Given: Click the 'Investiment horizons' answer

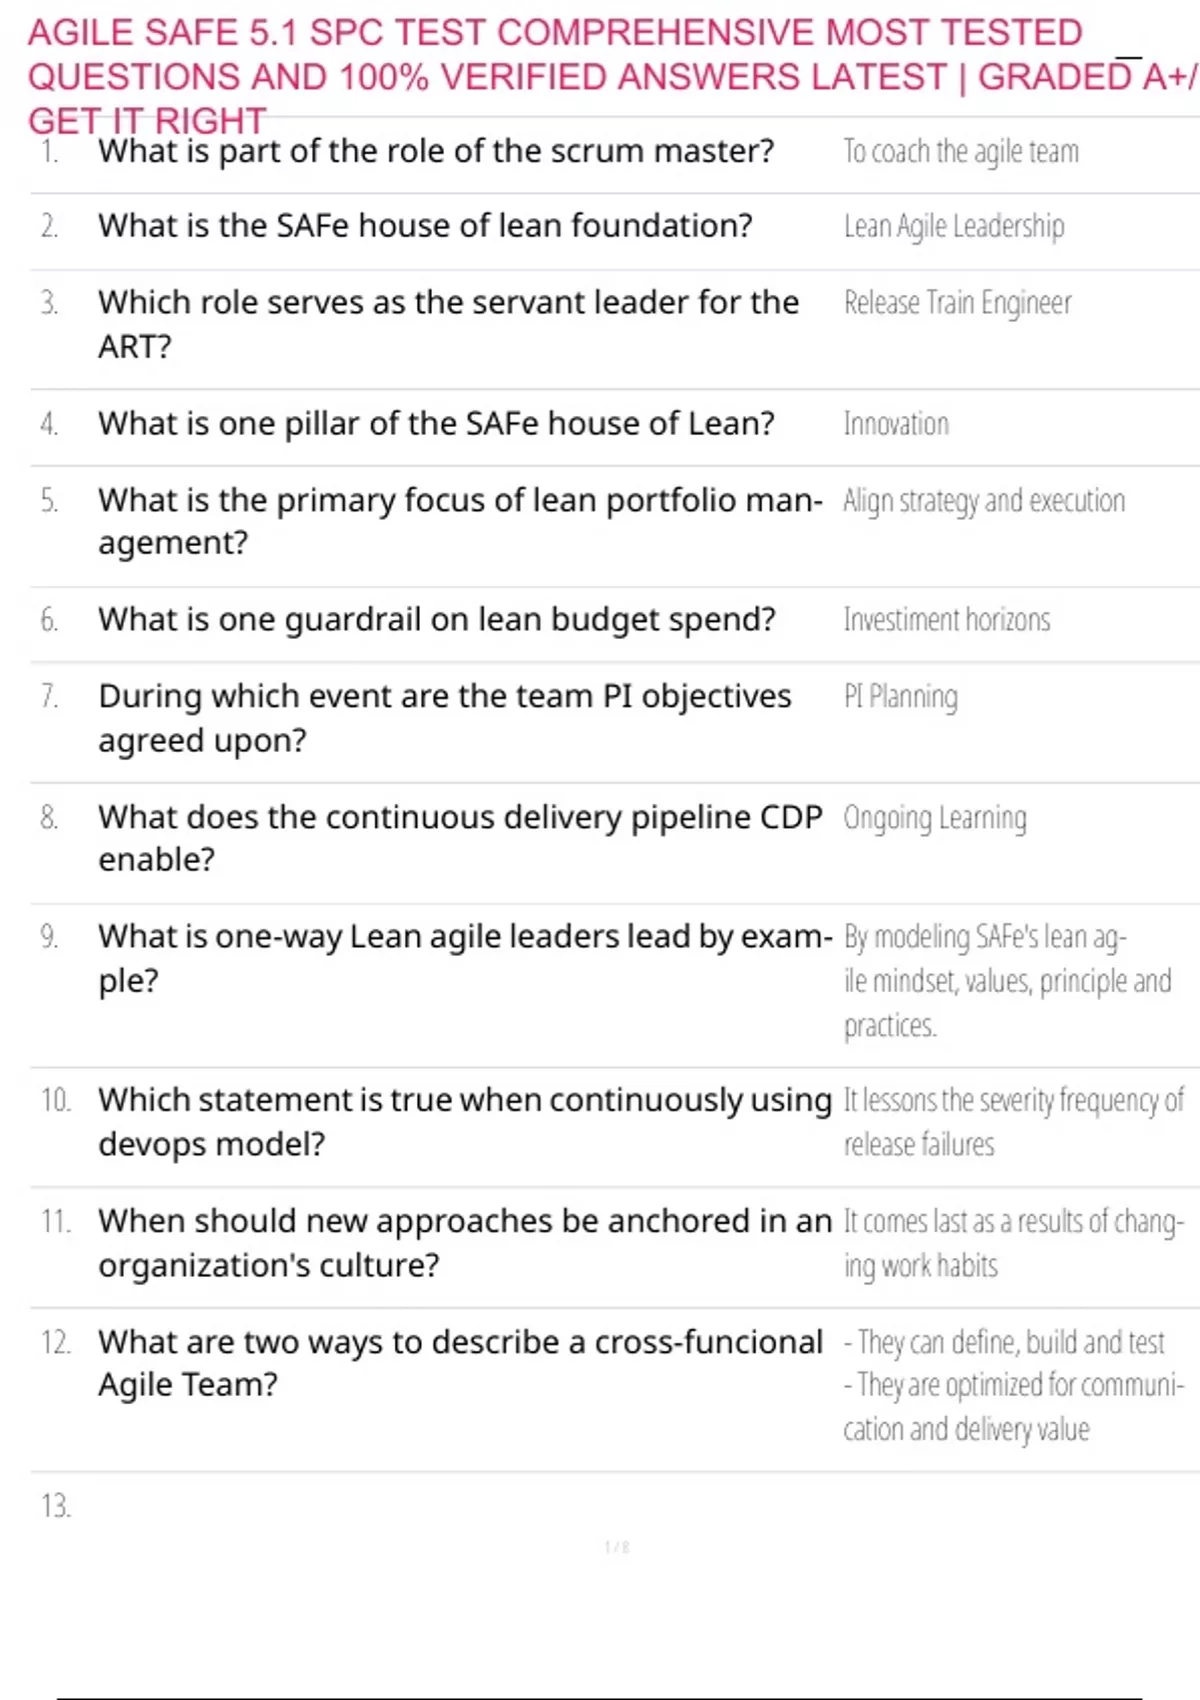Looking at the screenshot, I should tap(947, 620).
